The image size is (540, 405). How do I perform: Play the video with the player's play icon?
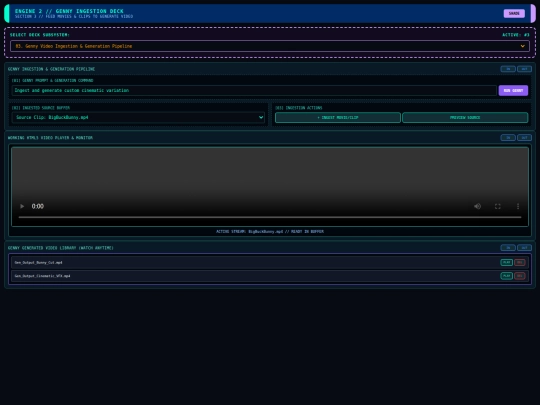(22, 206)
